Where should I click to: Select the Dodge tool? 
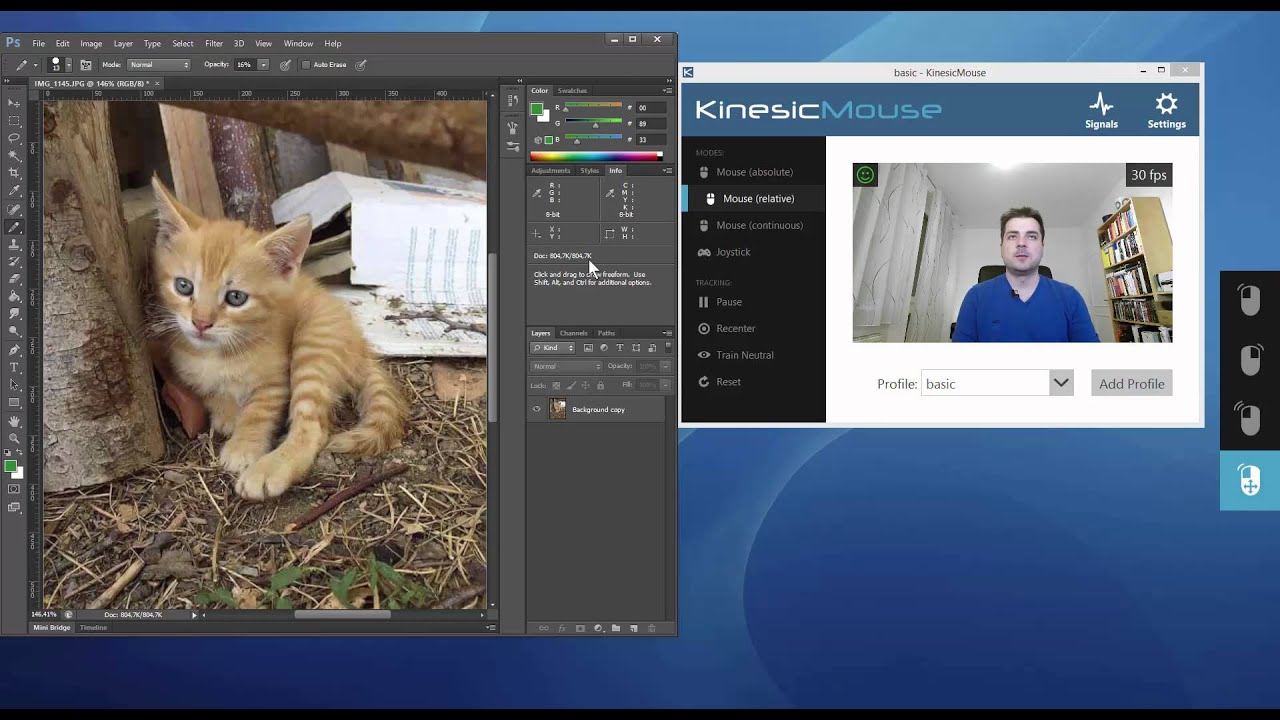click(x=14, y=331)
